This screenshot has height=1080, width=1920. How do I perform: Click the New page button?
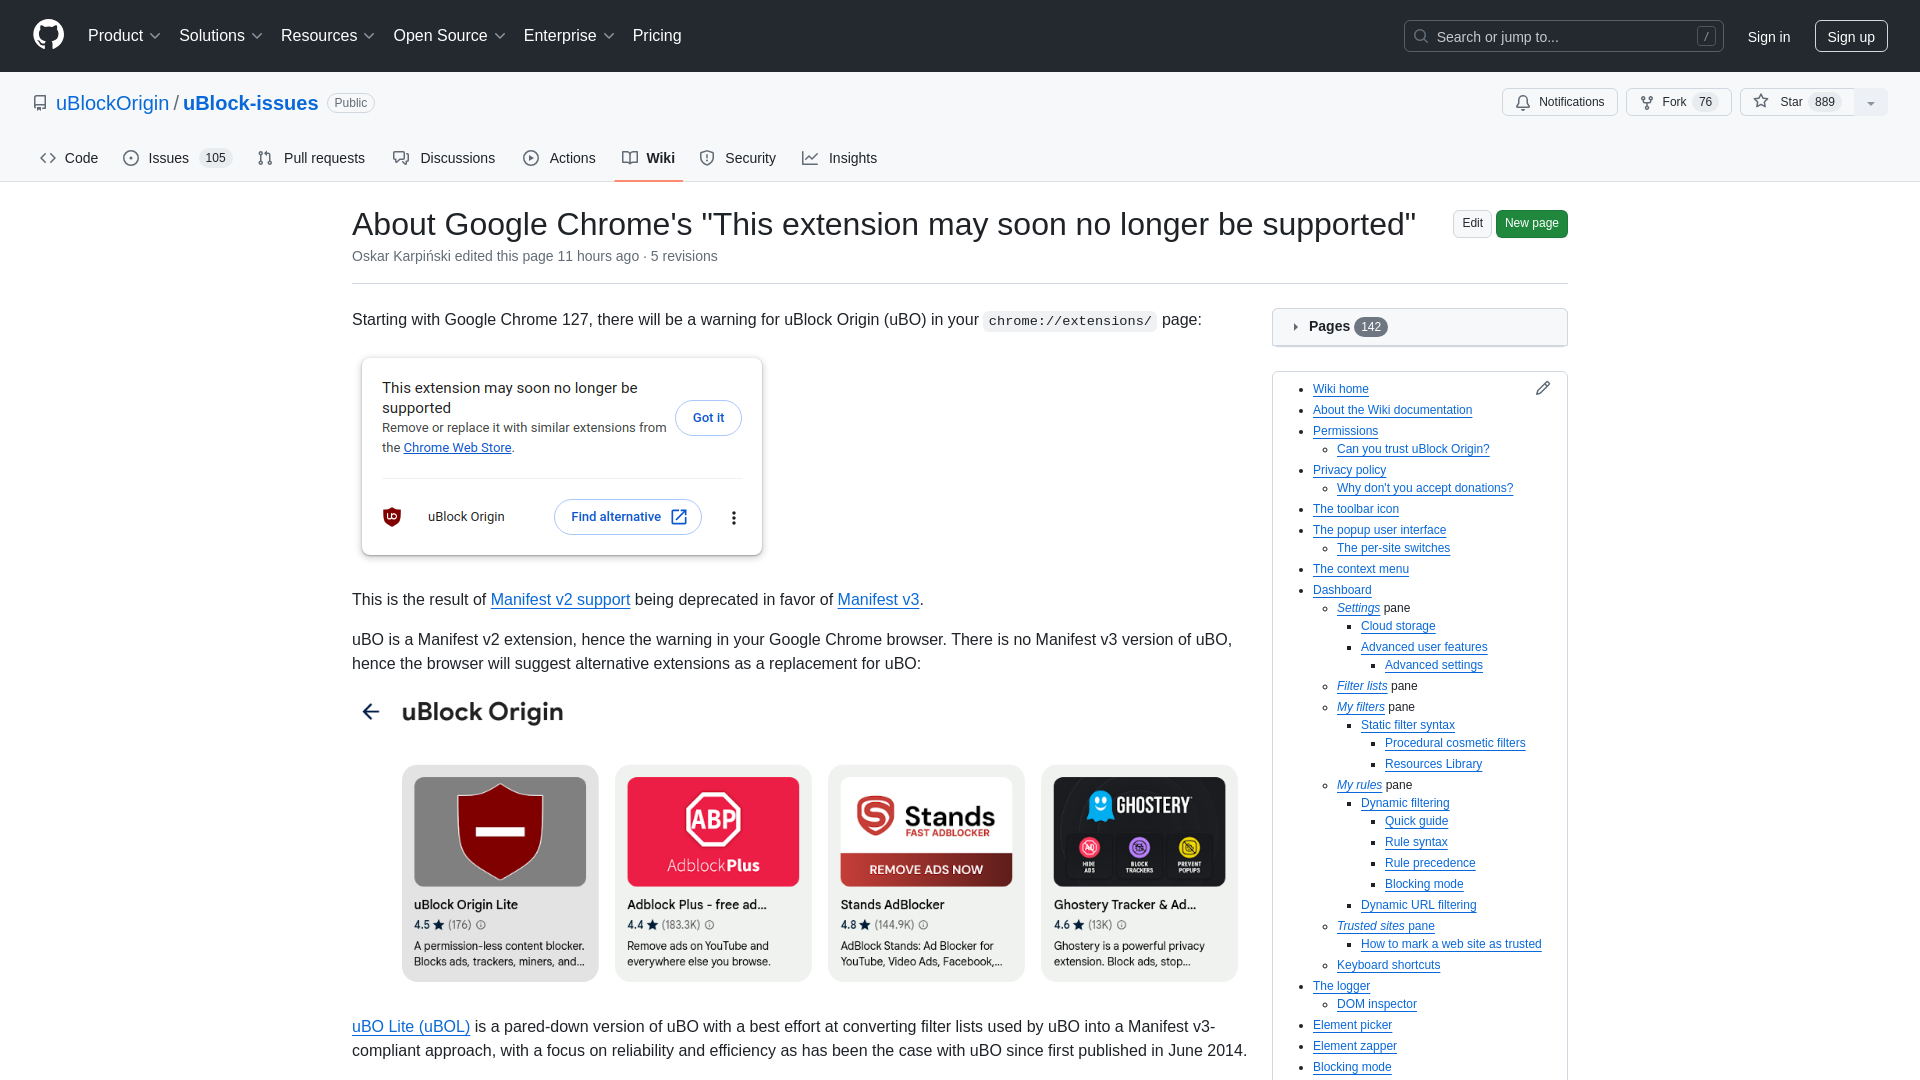1531,223
